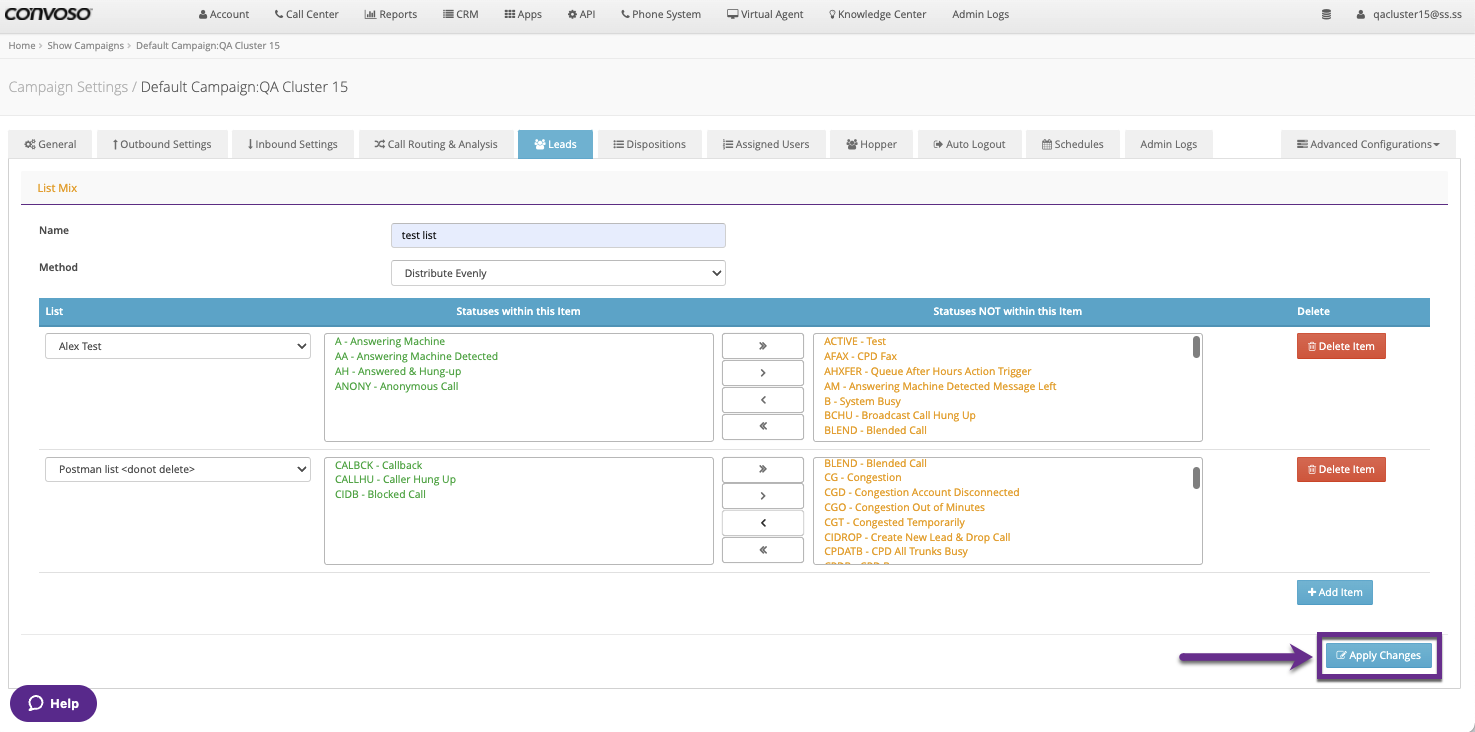Image resolution: width=1475 pixels, height=732 pixels.
Task: Switch to the Outbound Settings tab
Action: tap(162, 144)
